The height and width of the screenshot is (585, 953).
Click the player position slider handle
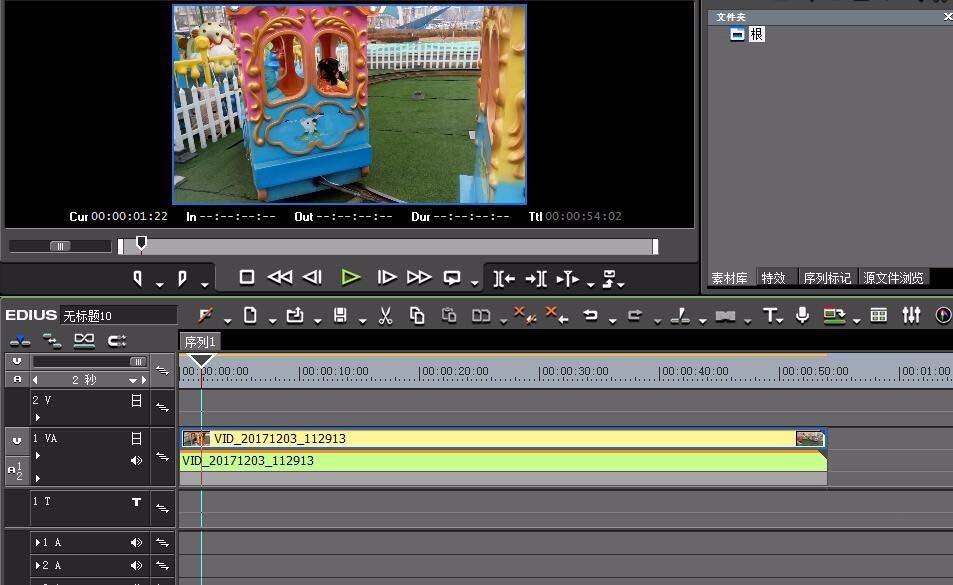click(x=141, y=244)
